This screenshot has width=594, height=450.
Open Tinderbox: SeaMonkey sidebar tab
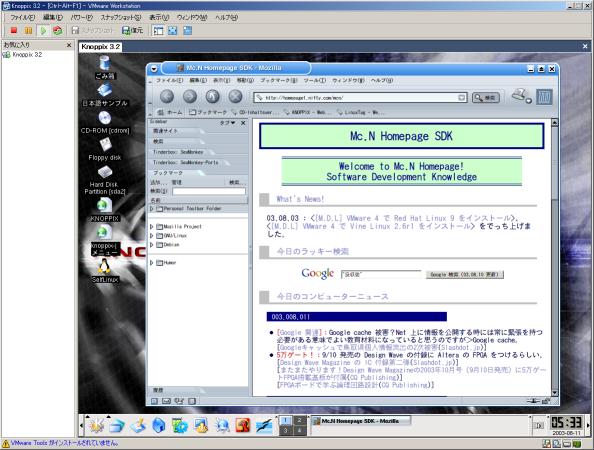coord(178,152)
